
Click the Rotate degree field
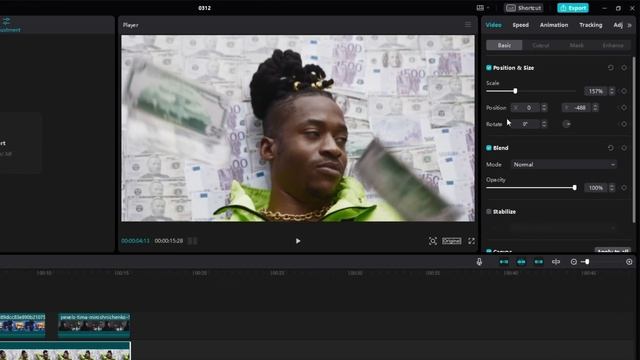tap(526, 124)
